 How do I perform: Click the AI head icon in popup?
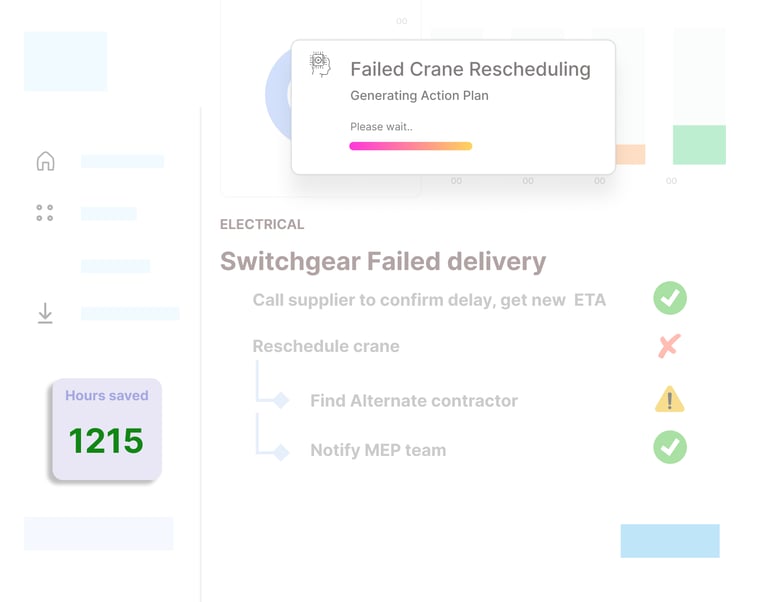coord(320,65)
